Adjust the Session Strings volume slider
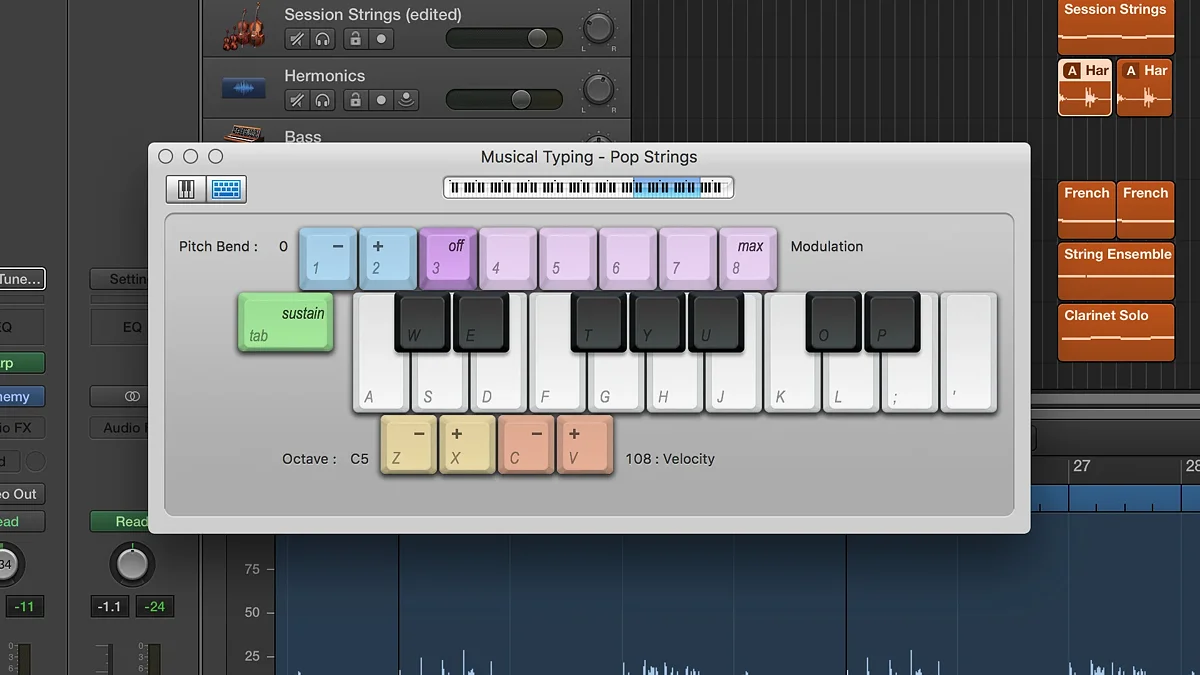The image size is (1200, 675). [504, 39]
